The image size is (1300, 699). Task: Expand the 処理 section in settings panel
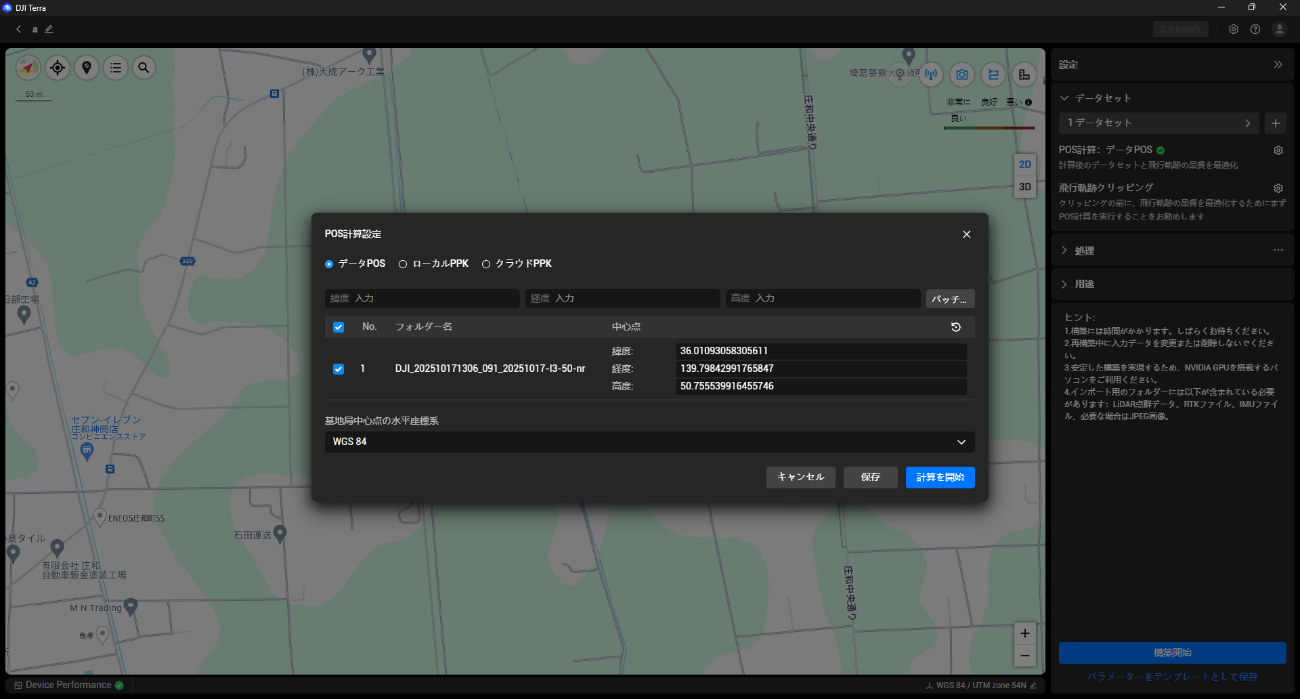click(1065, 250)
